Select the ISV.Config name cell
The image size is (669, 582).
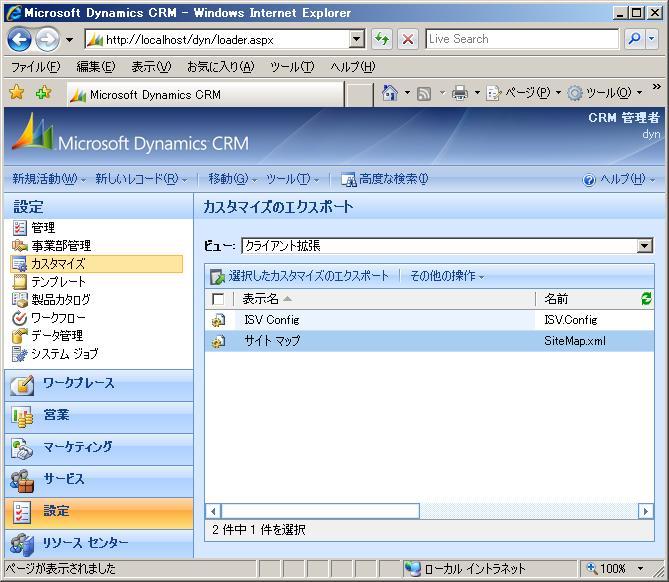570,320
